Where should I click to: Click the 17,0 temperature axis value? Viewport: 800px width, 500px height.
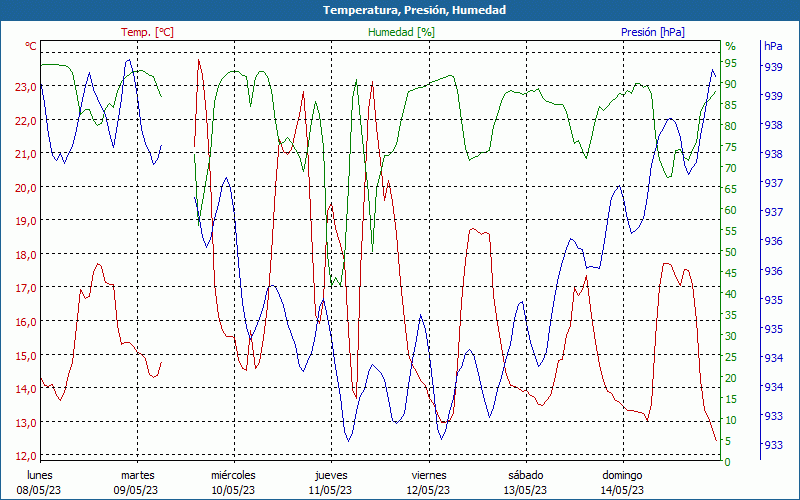coord(26,288)
